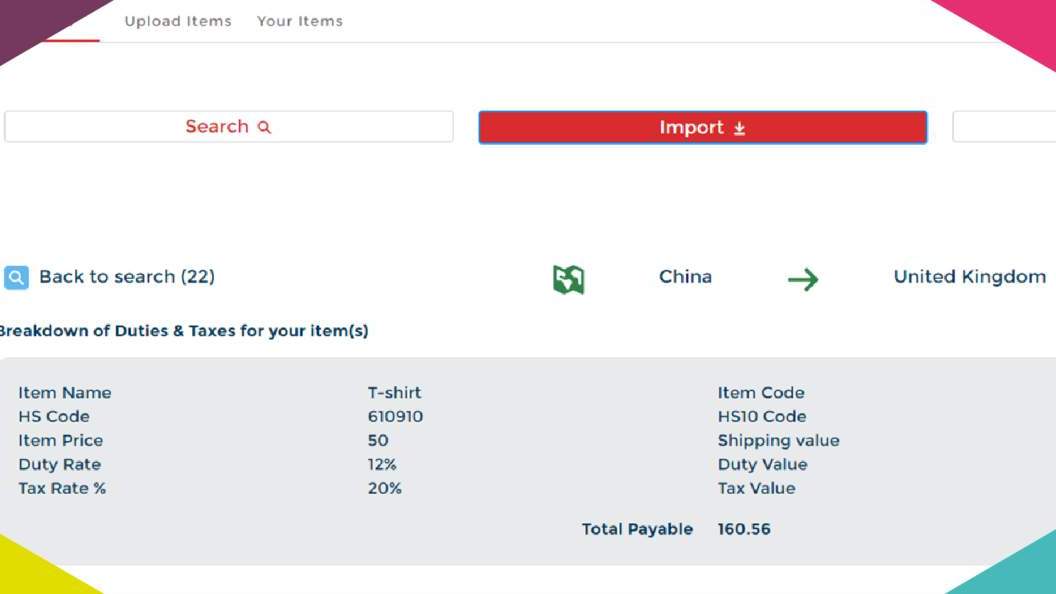Click the 12% duty rate value
Image resolution: width=1056 pixels, height=594 pixels.
(382, 465)
